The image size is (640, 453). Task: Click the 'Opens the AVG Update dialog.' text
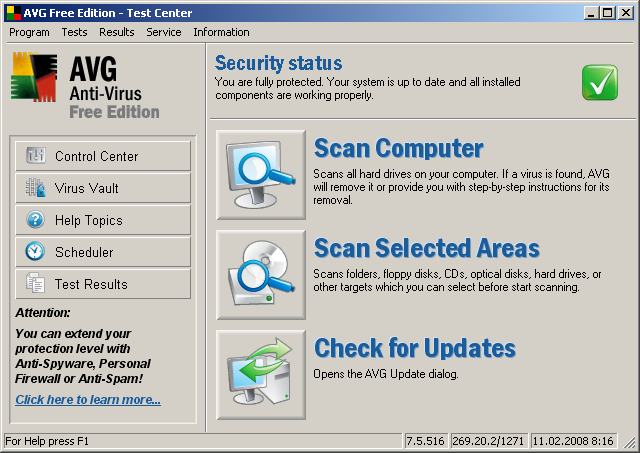386,374
